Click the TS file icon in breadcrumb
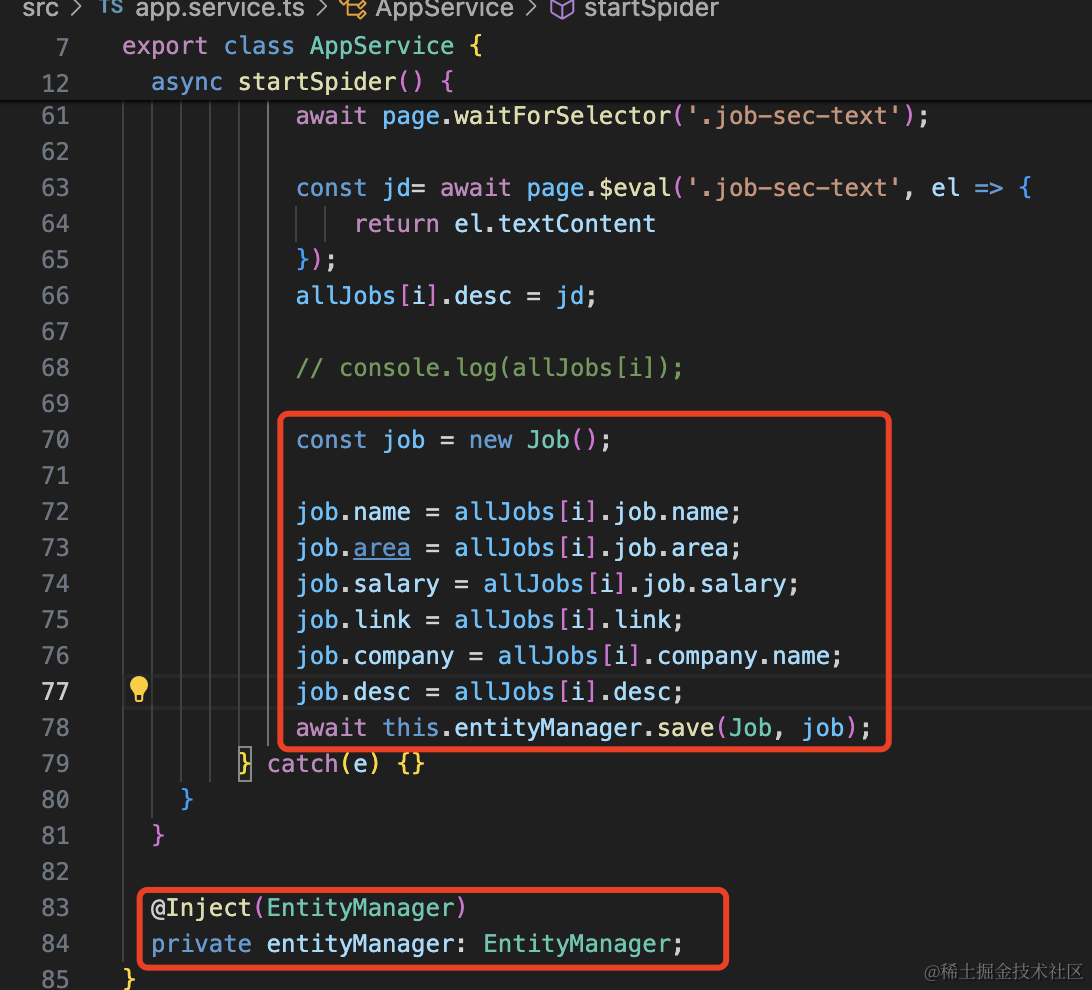The width and height of the screenshot is (1092, 990). click(x=112, y=9)
